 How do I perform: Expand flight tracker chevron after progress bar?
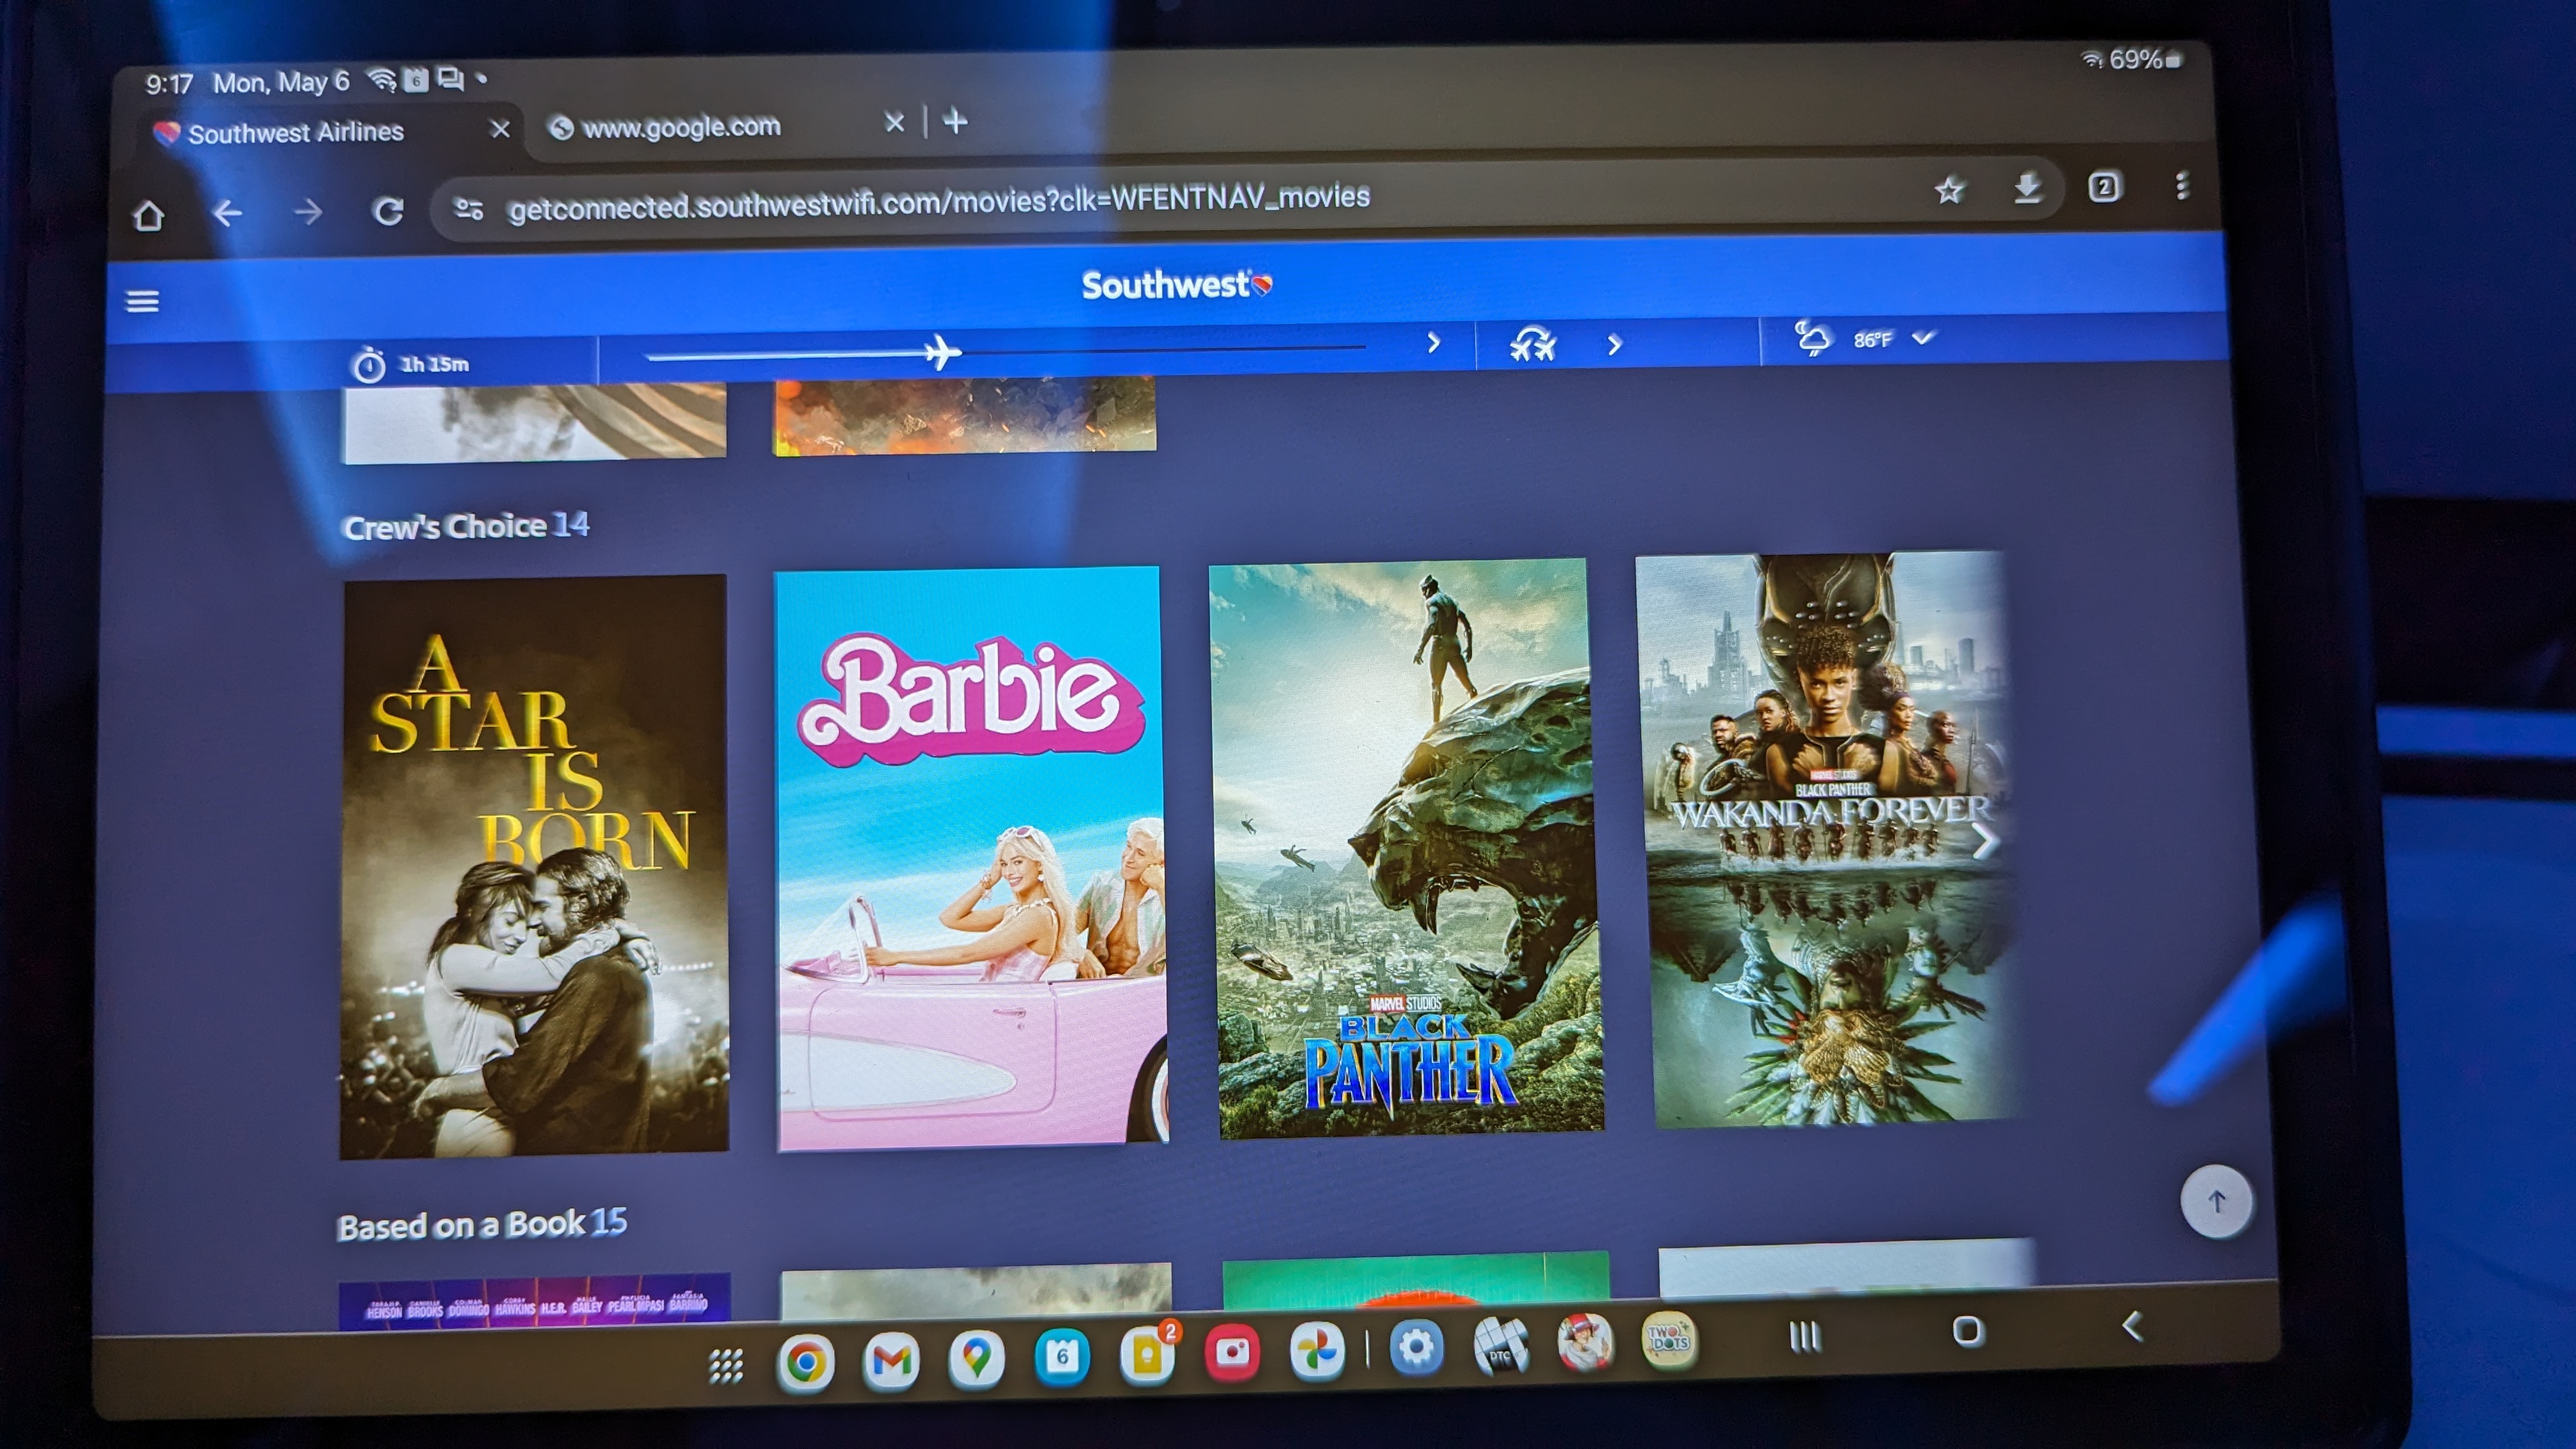(x=1433, y=343)
